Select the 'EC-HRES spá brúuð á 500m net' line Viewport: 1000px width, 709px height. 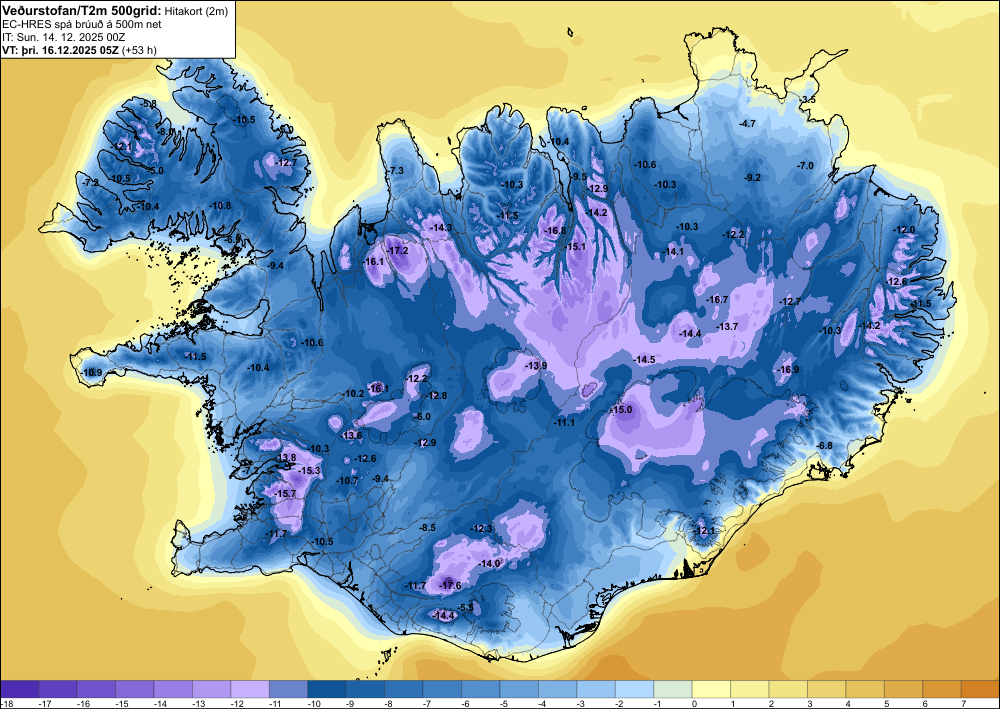click(x=82, y=24)
